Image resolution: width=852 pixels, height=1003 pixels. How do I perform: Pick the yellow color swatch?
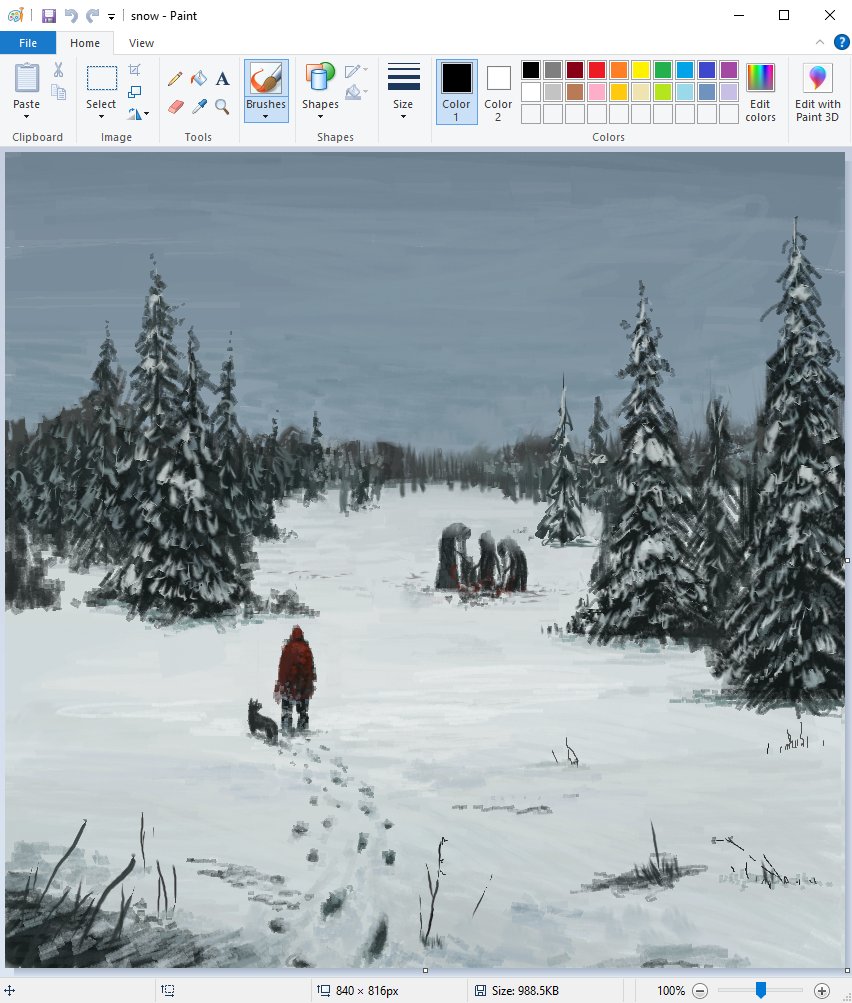[x=641, y=70]
